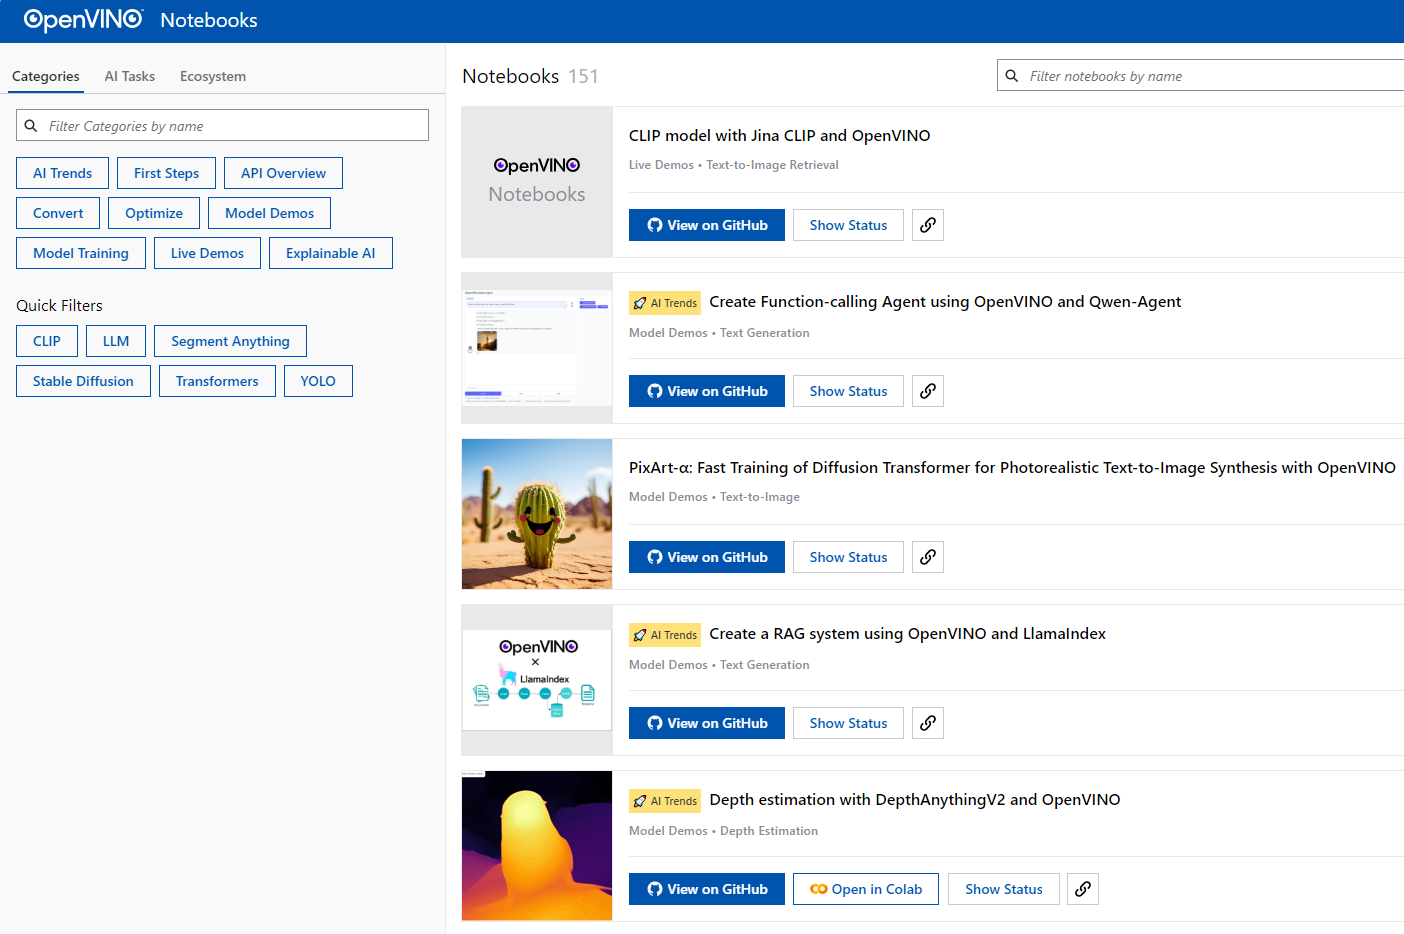Viewport: 1404px width, 934px height.
Task: Click title 'CLIP model with Jina CLIP and OpenVINO'
Action: (x=779, y=135)
